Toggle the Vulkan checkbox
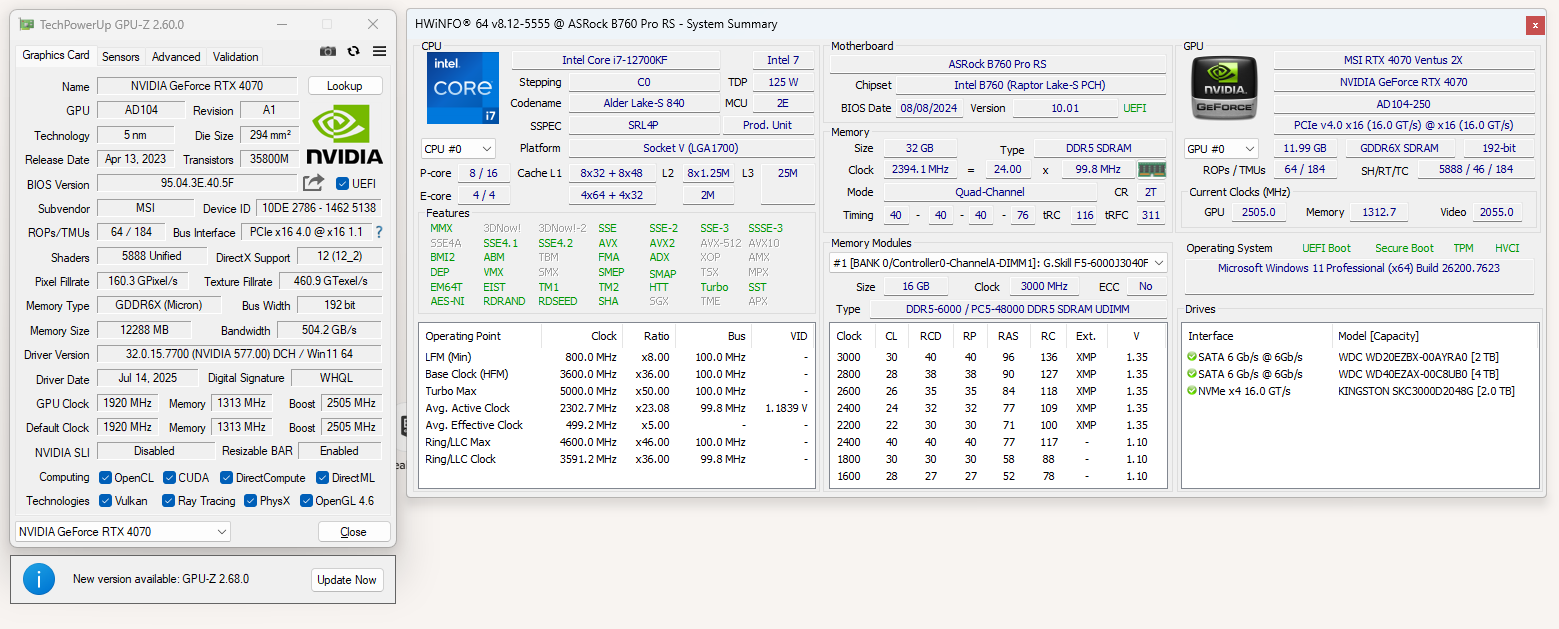This screenshot has height=629, width=1559. [x=104, y=501]
